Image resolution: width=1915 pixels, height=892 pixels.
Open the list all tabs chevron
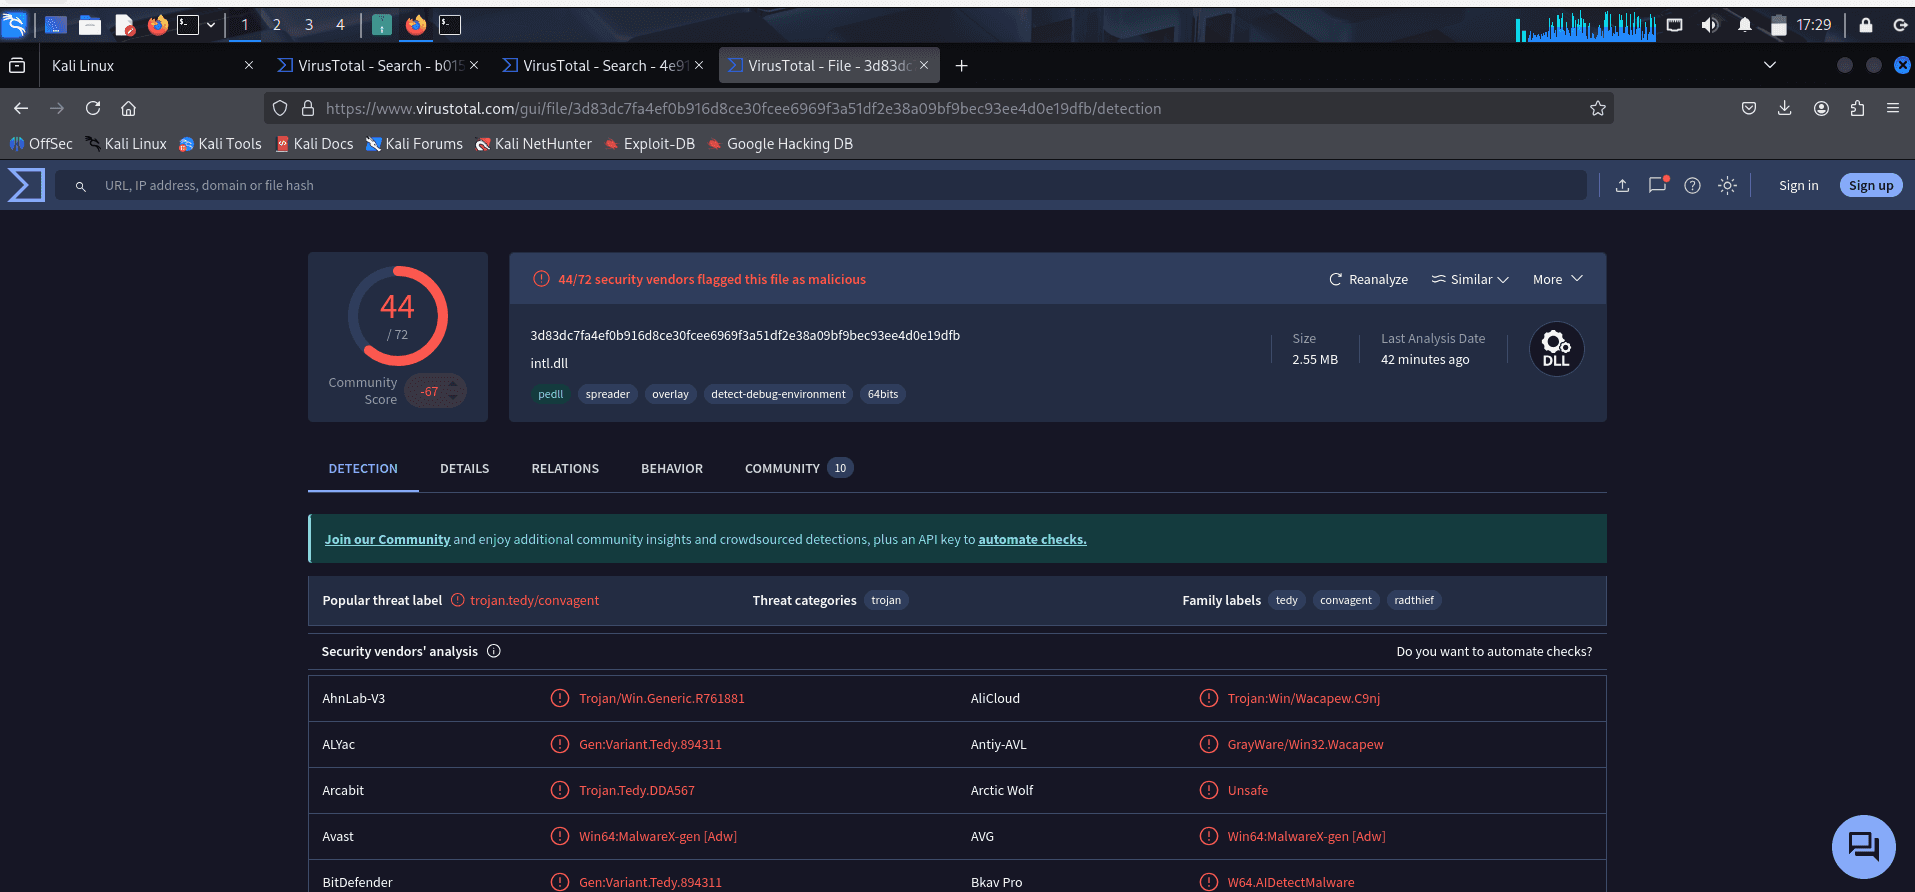point(1770,65)
